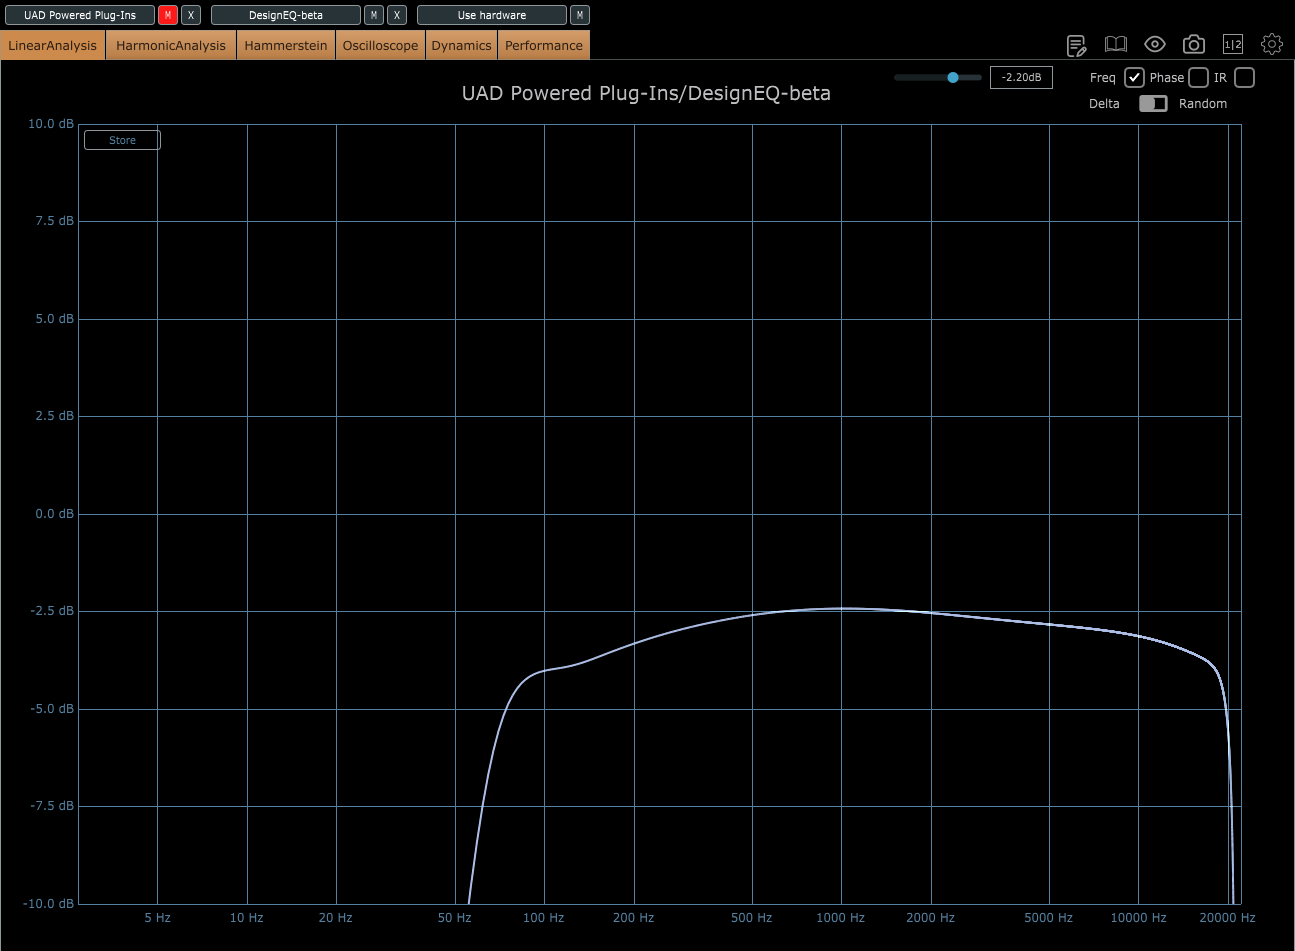
Task: Click the open book manual icon
Action: click(1115, 45)
